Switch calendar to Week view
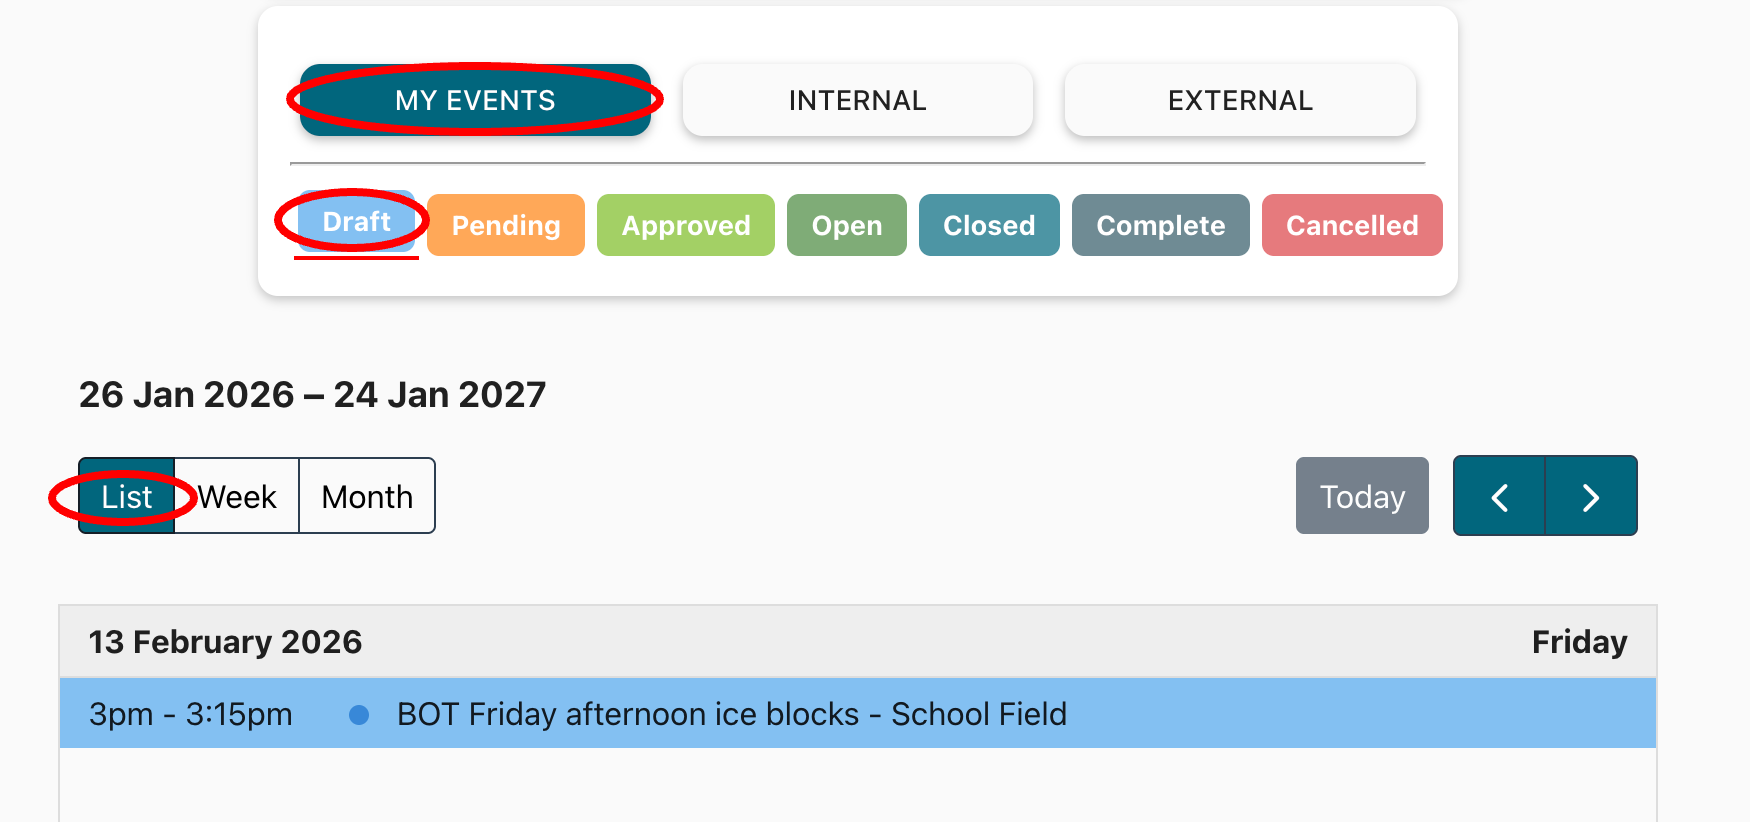Image resolution: width=1750 pixels, height=822 pixels. point(237,496)
